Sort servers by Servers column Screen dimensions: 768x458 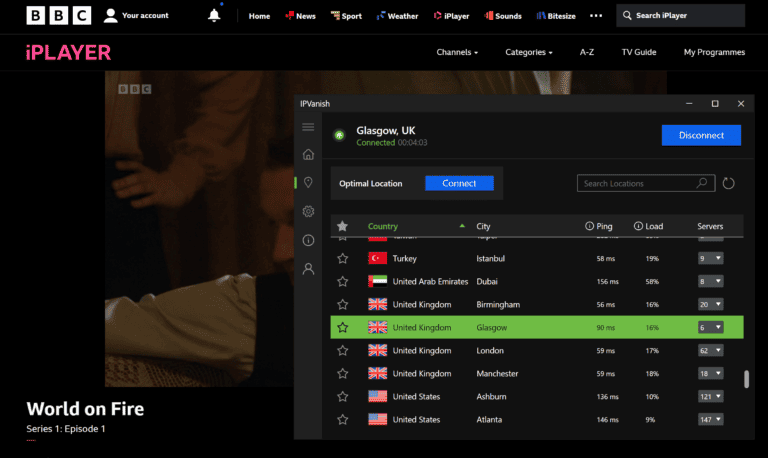[710, 226]
